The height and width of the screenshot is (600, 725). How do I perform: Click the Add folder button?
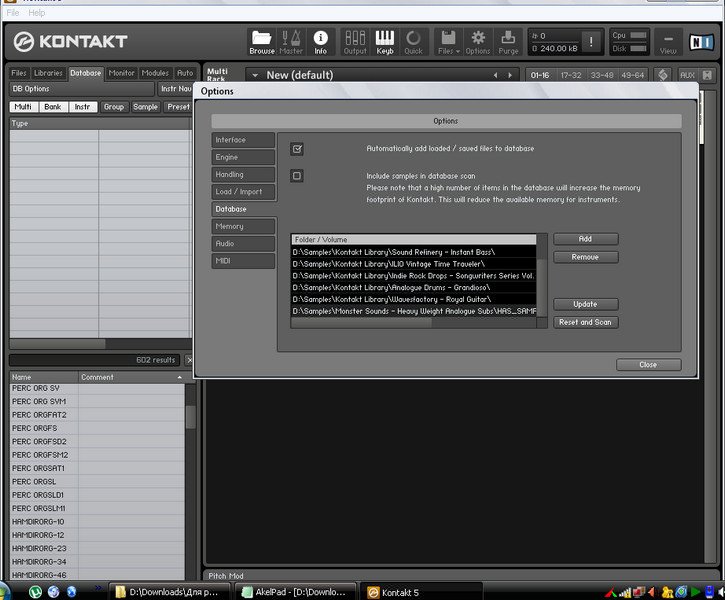point(585,239)
